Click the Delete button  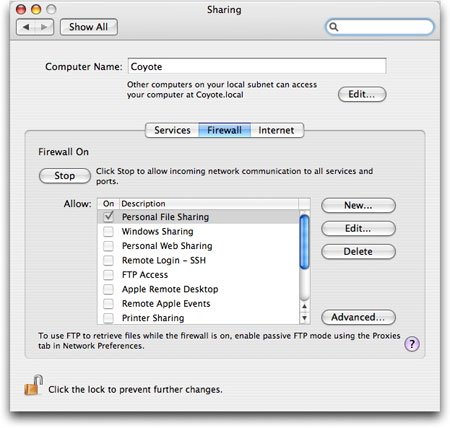pyautogui.click(x=358, y=251)
